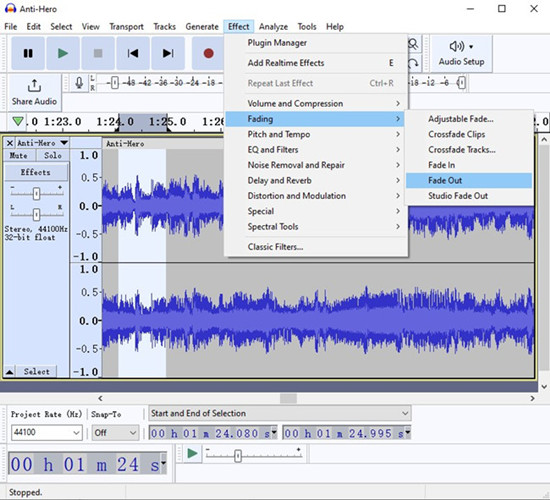Click the red Record button
Viewport: 550px width, 500px height.
[208, 53]
